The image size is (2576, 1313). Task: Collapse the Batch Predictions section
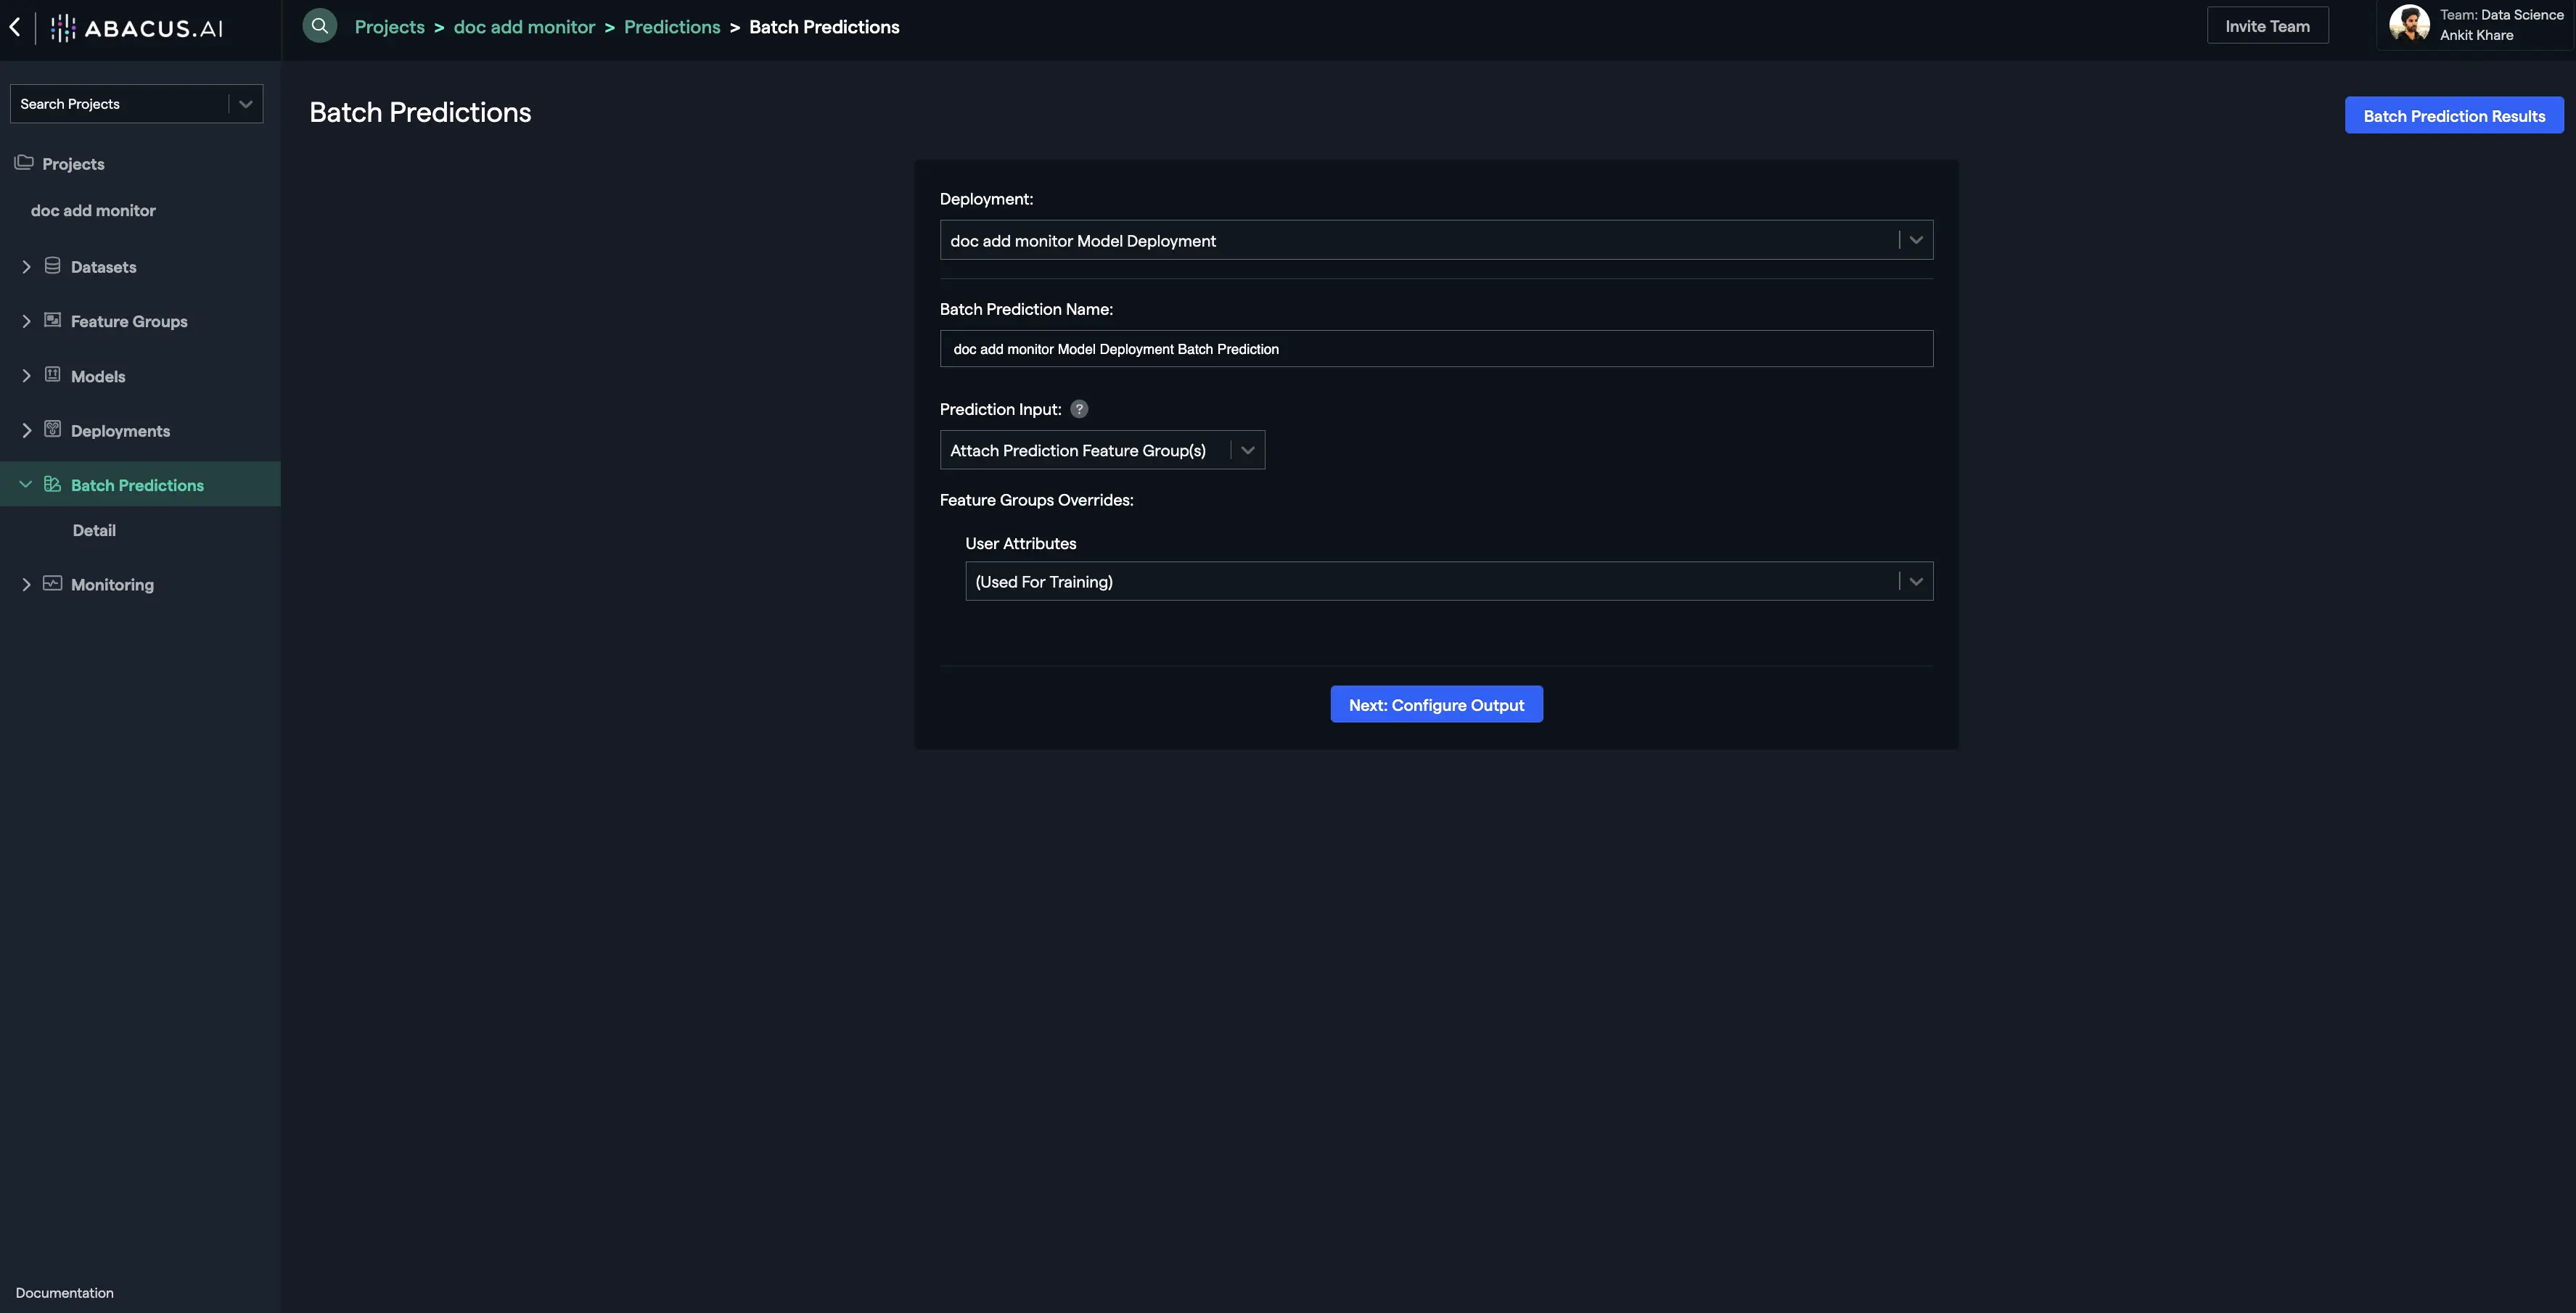coord(26,484)
